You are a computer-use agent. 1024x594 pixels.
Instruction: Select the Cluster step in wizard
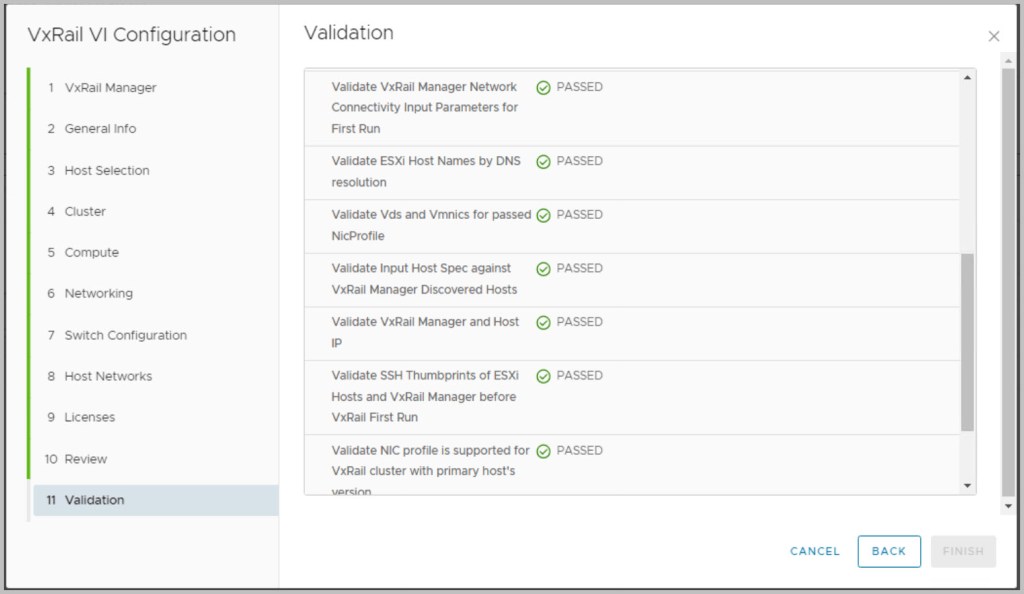pyautogui.click(x=85, y=212)
